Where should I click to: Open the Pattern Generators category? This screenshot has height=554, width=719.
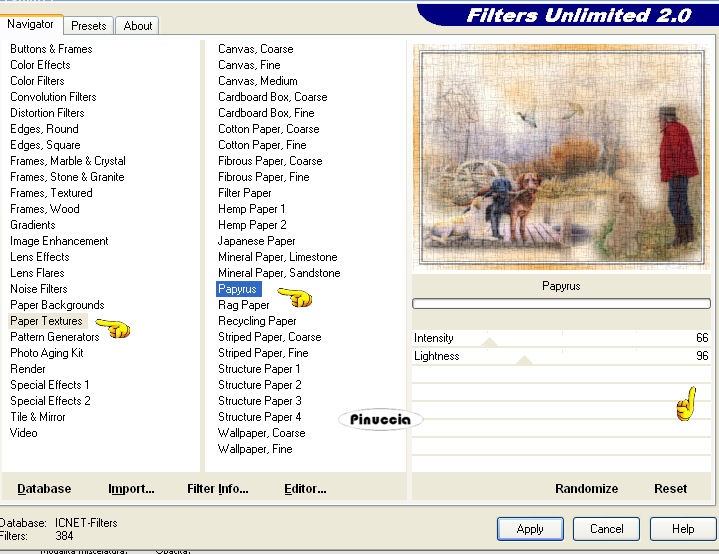(x=55, y=337)
